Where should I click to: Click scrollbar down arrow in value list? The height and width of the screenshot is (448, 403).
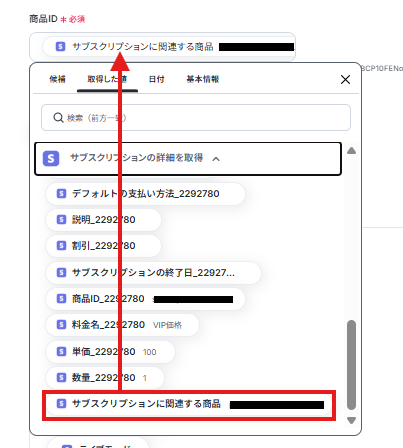click(x=351, y=420)
